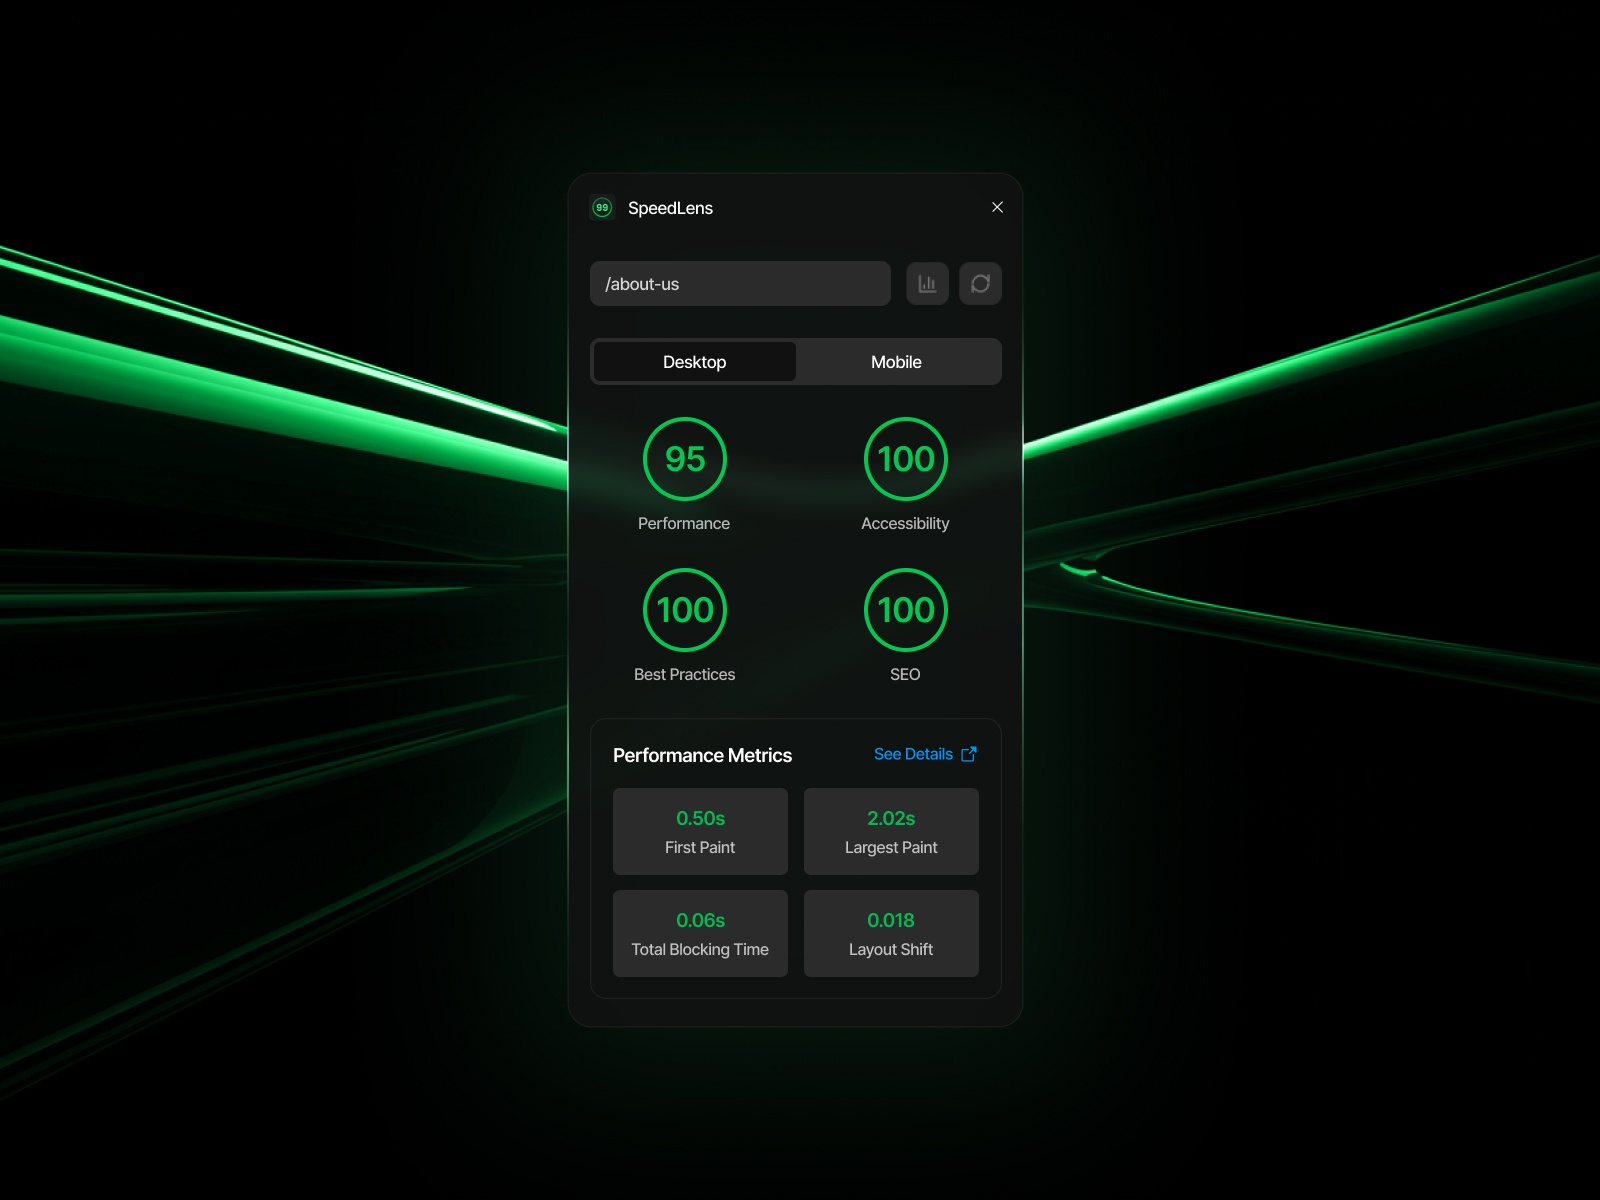Open the external link icon beside See Details
Image resolution: width=1600 pixels, height=1200 pixels.
[968, 754]
